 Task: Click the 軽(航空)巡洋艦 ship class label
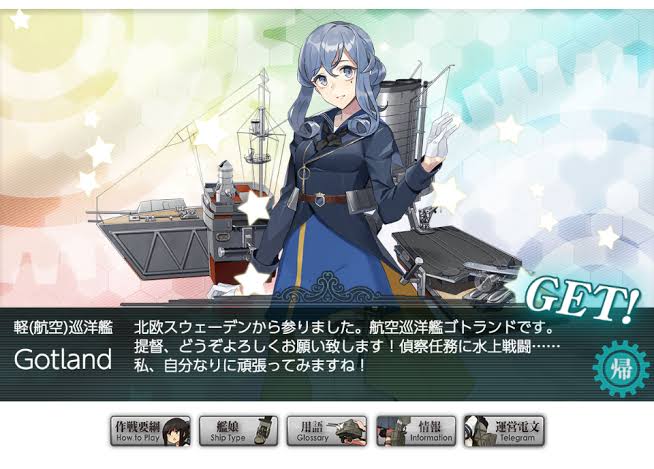coord(63,328)
